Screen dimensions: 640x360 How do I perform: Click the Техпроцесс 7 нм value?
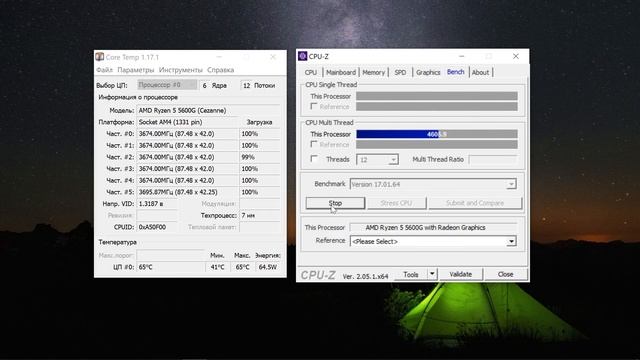[248, 216]
